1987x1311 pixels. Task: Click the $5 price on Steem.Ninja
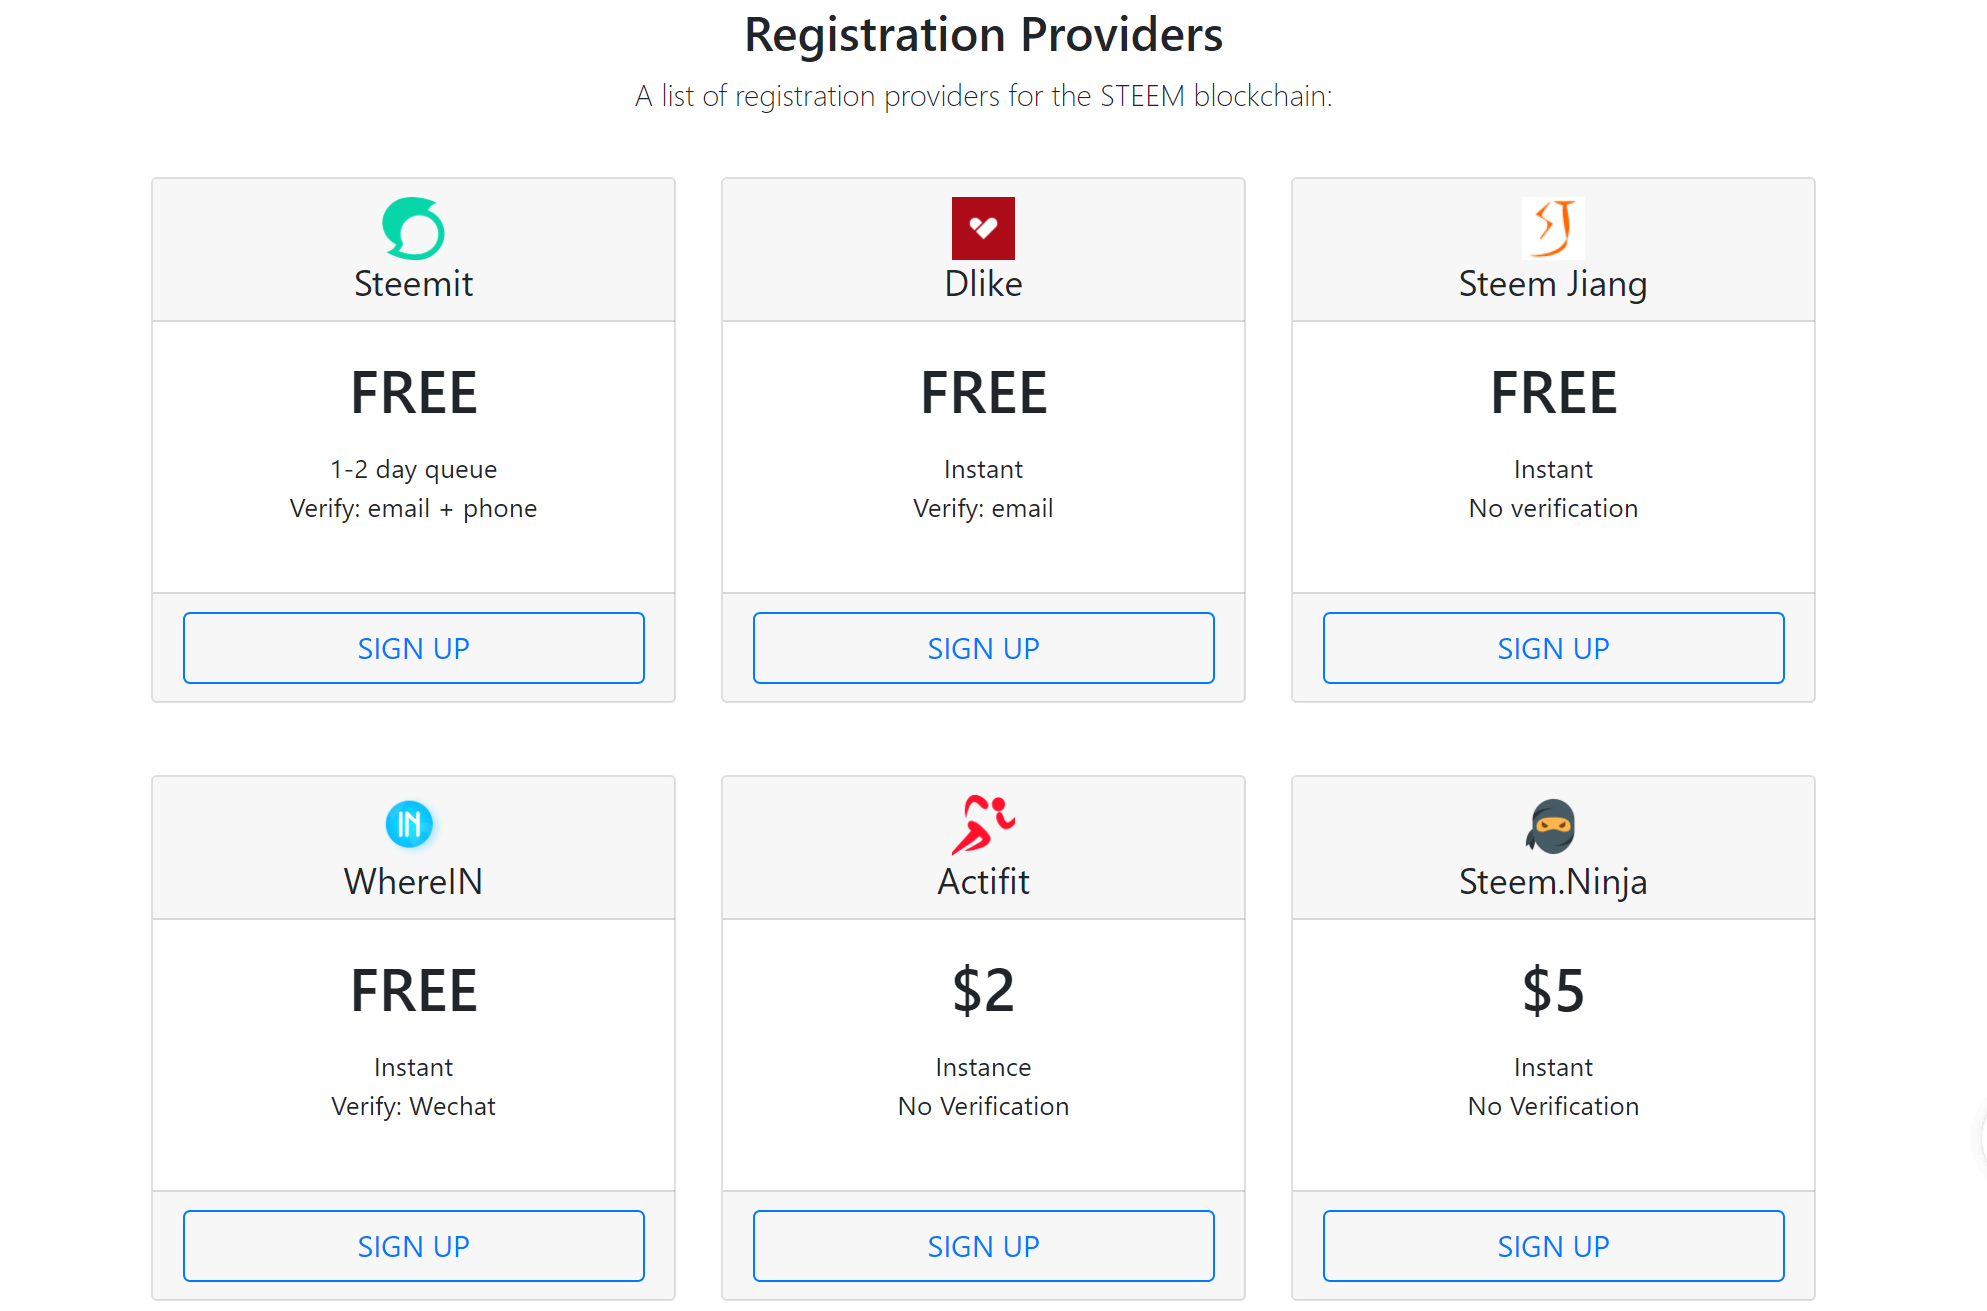point(1553,990)
